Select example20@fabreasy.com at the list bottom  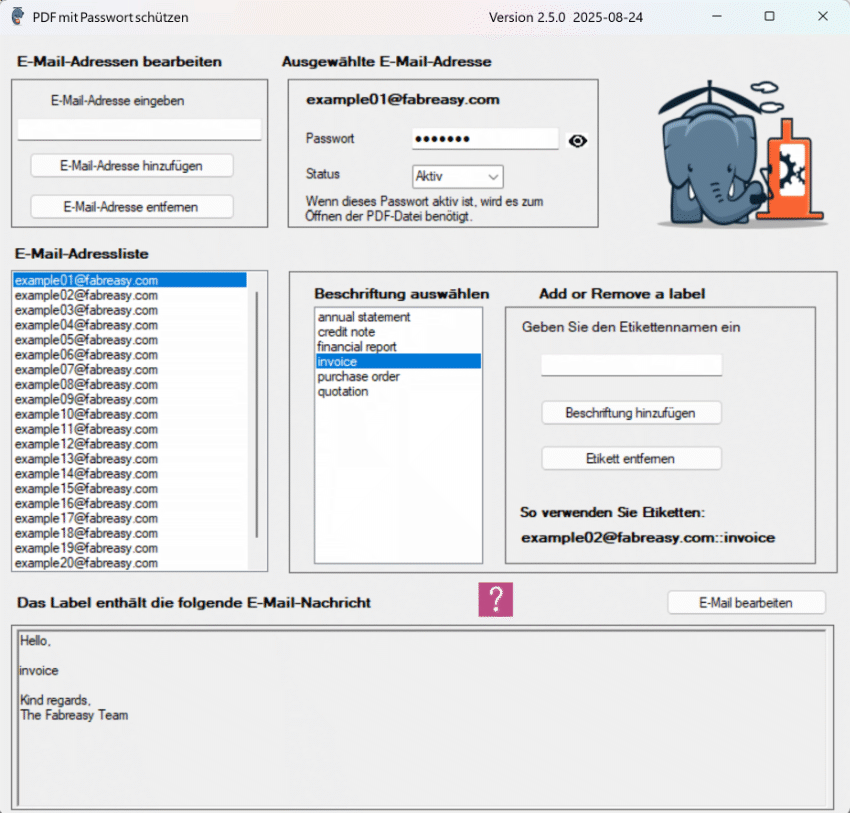click(x=85, y=563)
